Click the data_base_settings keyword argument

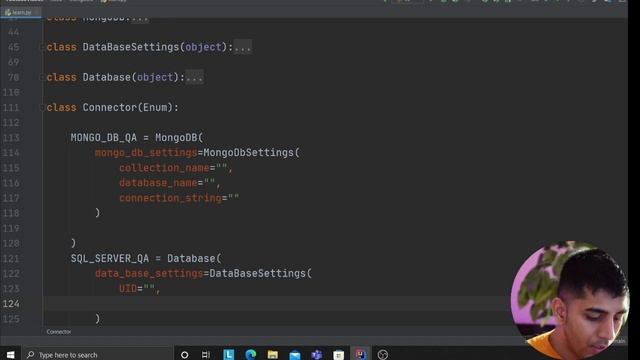(x=149, y=273)
